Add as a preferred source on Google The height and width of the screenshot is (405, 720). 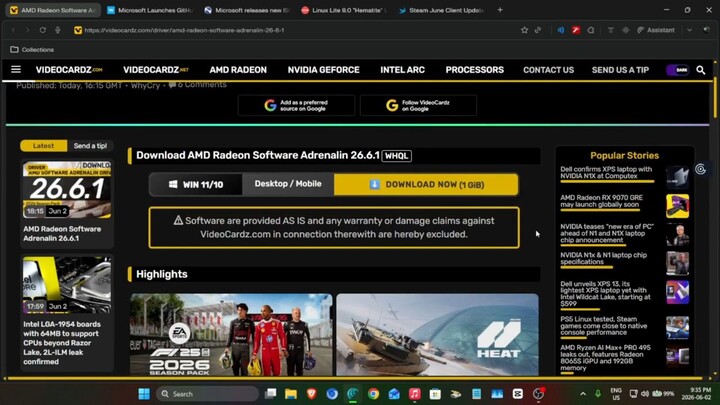click(x=296, y=106)
